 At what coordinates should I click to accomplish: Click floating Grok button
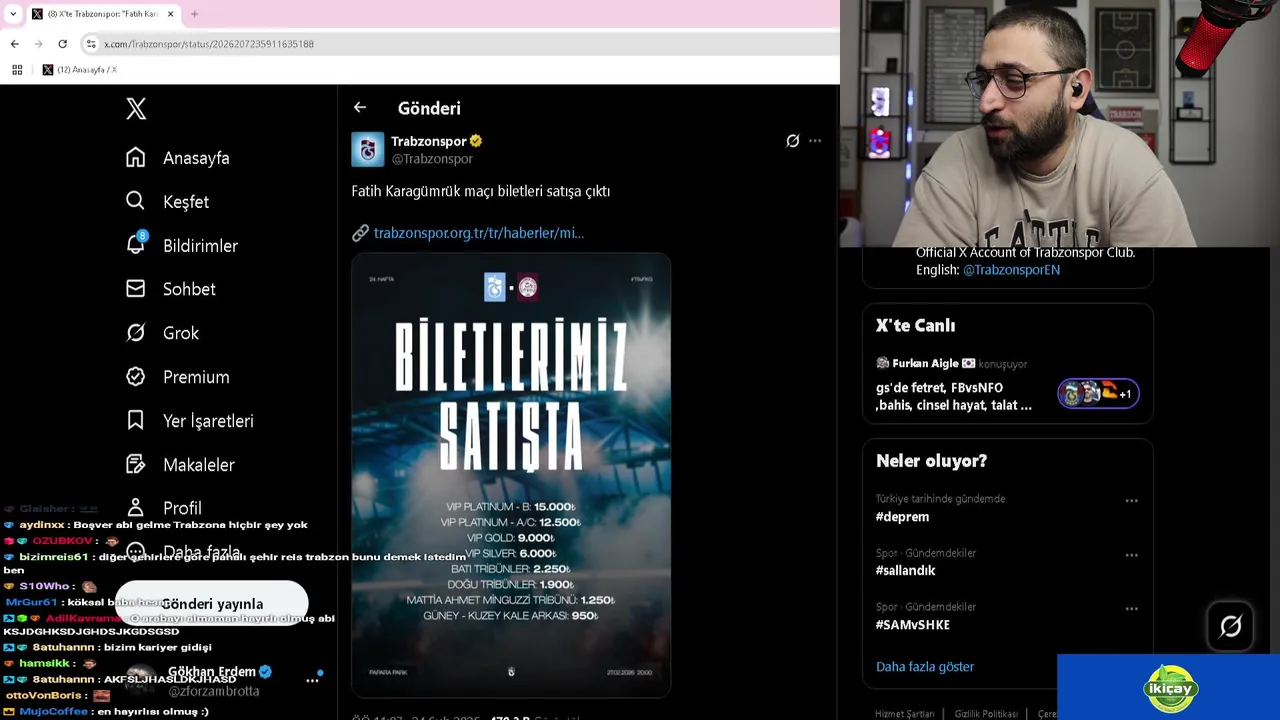point(1231,627)
